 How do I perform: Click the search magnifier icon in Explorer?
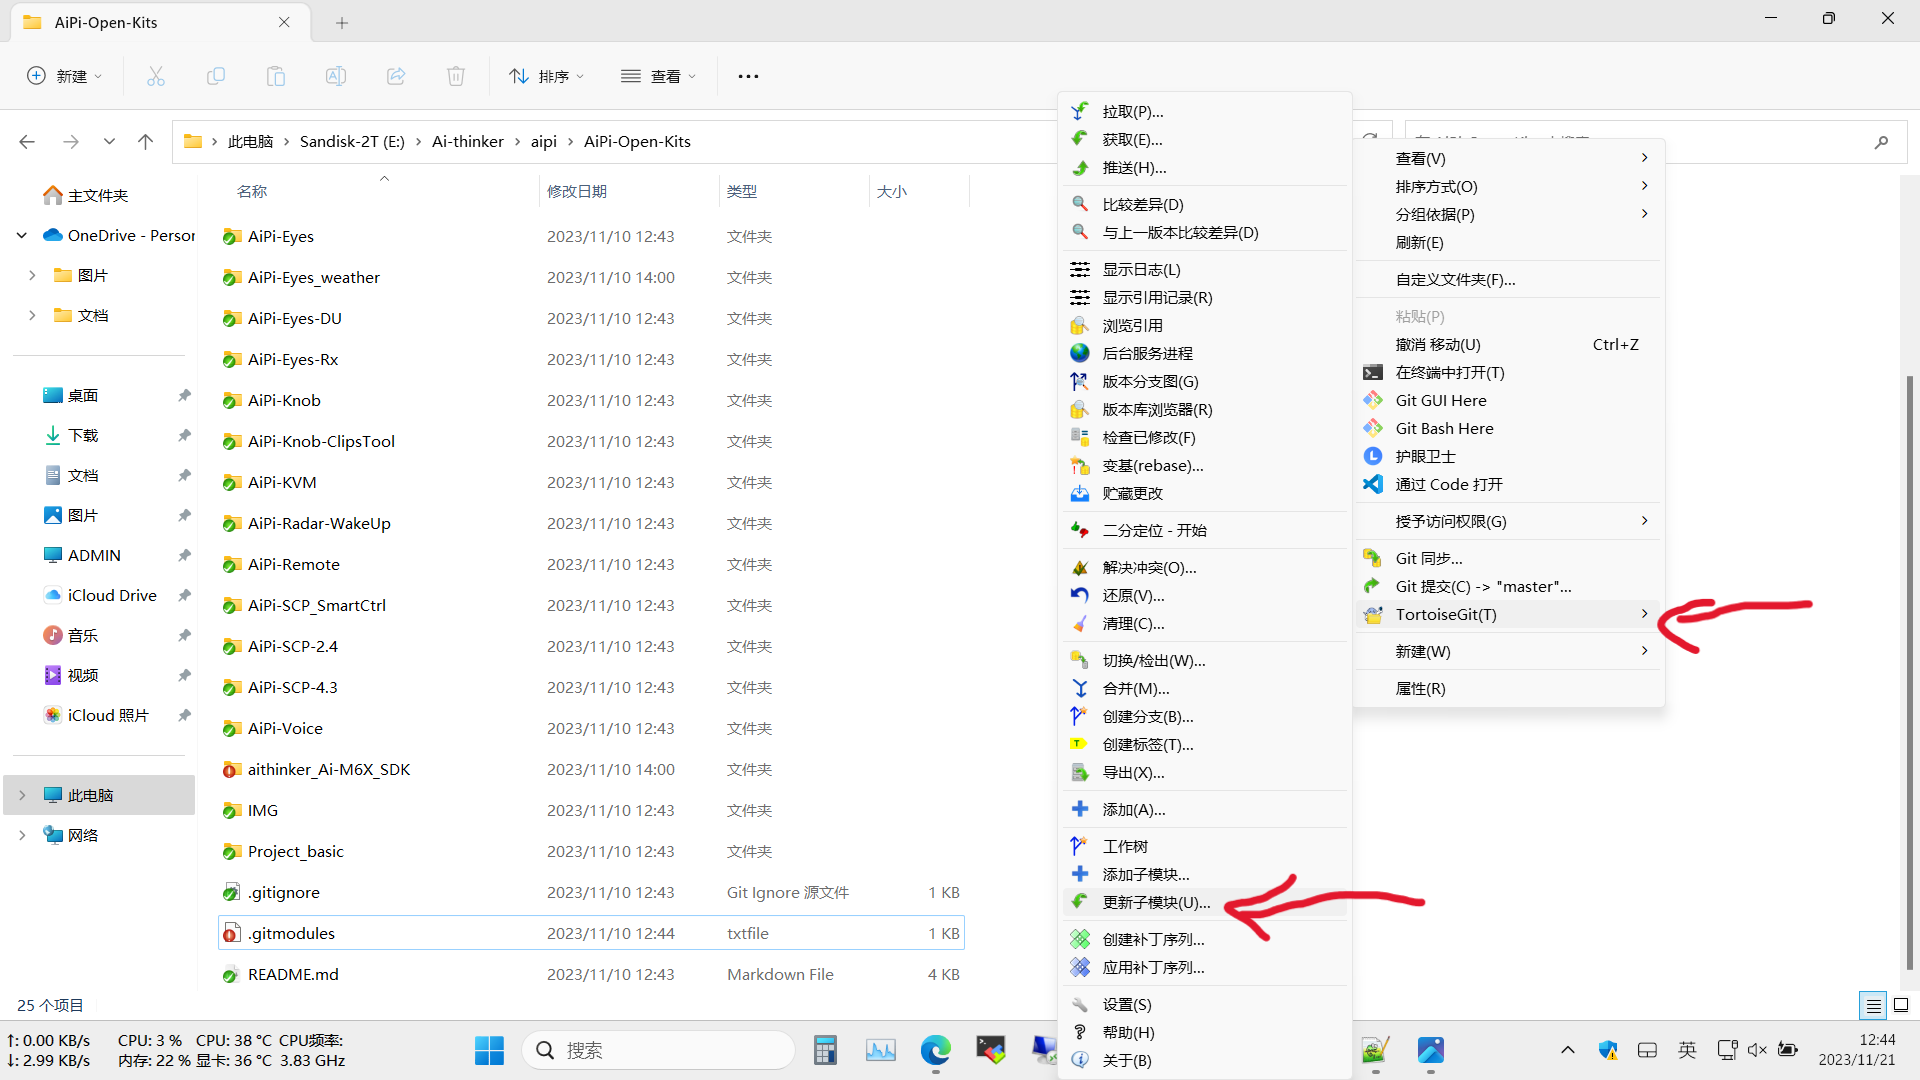click(1881, 142)
